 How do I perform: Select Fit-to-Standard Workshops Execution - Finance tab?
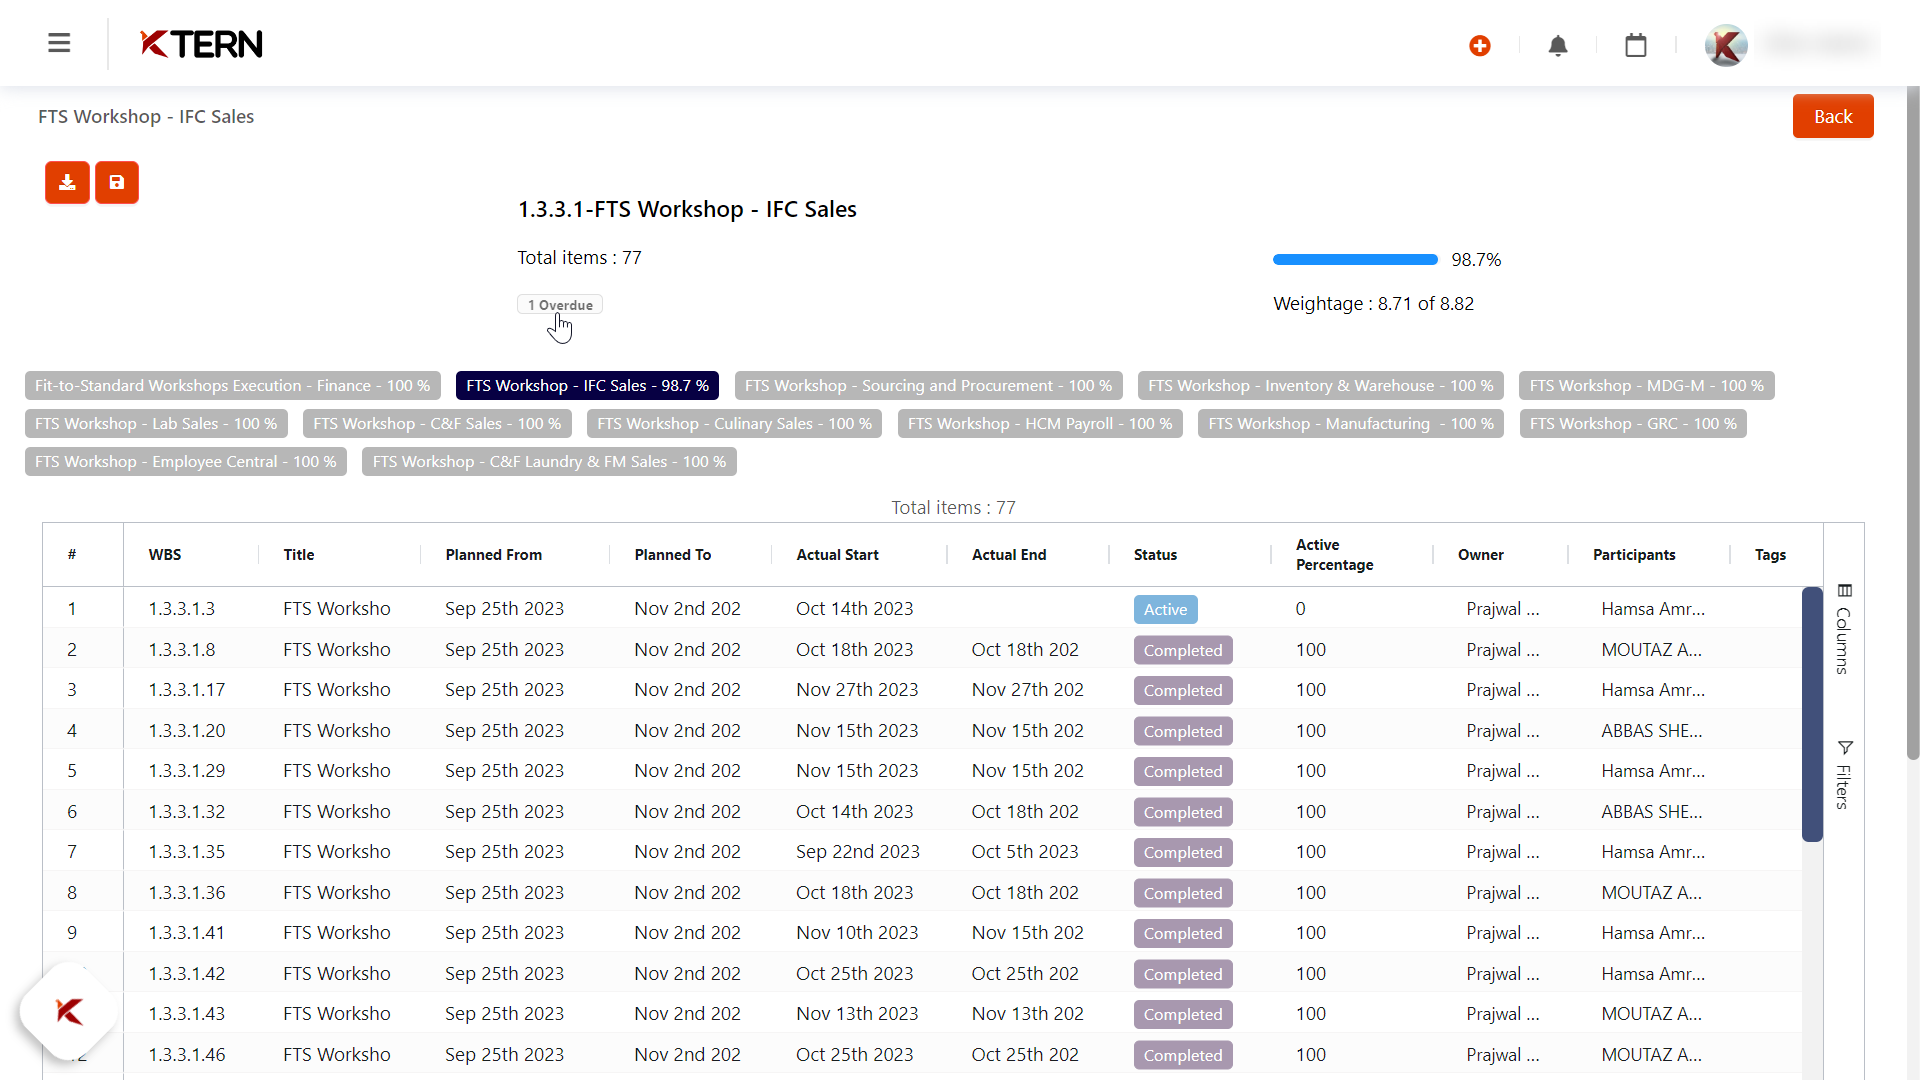pos(232,386)
